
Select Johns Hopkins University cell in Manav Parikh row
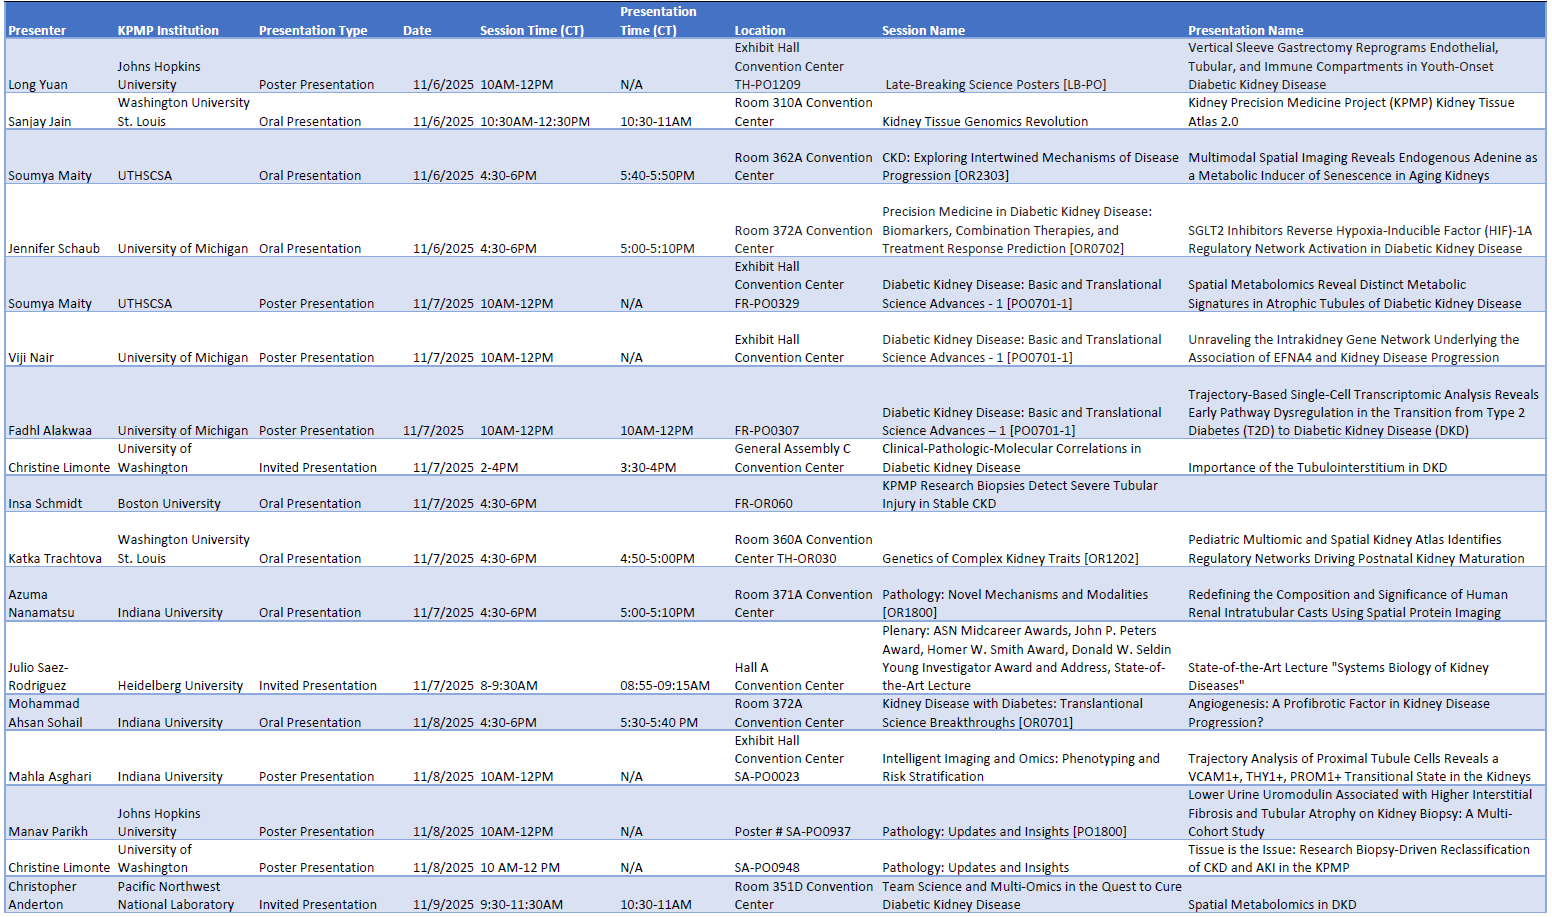click(158, 822)
